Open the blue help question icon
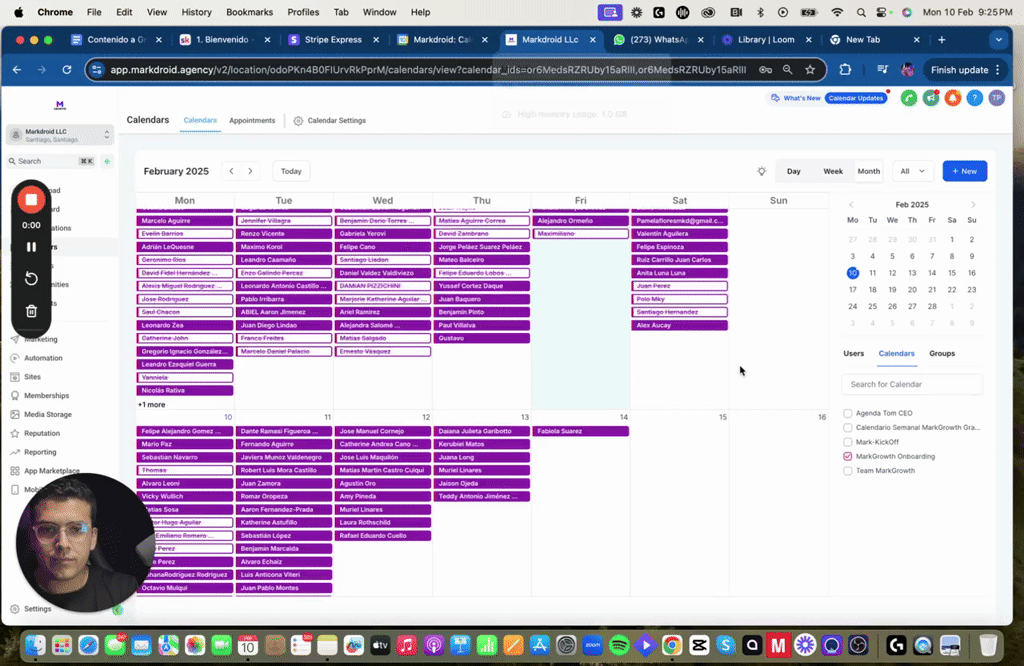Viewport: 1024px width, 666px height. [974, 98]
